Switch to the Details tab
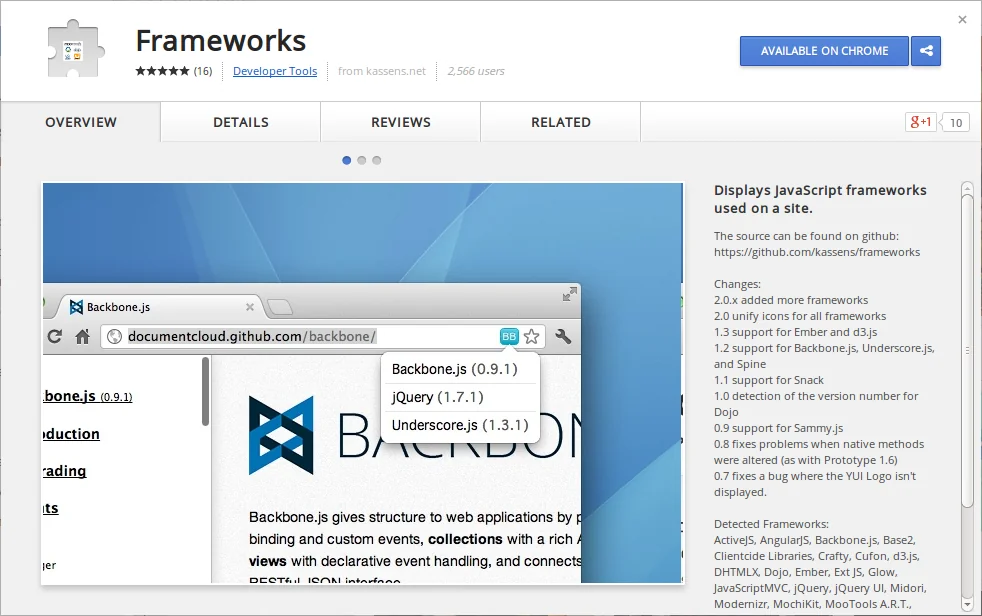The height and width of the screenshot is (616, 982). pyautogui.click(x=240, y=122)
